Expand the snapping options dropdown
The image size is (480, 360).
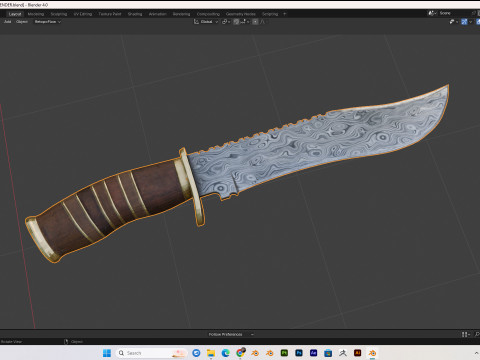pos(245,22)
